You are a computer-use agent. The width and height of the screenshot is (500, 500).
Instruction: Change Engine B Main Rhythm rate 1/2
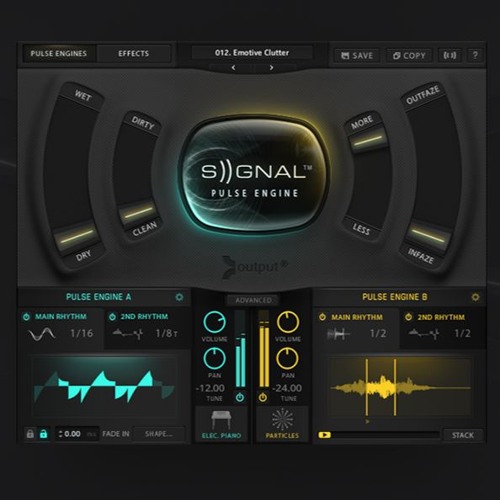coord(378,333)
